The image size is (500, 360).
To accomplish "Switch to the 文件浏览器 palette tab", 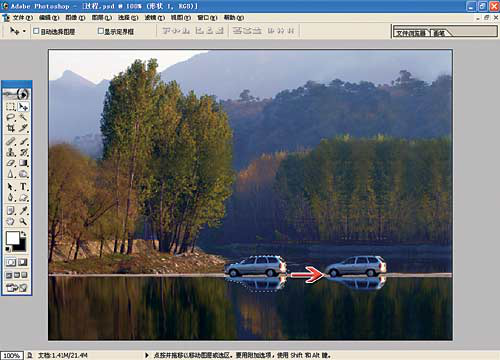I will pos(411,33).
